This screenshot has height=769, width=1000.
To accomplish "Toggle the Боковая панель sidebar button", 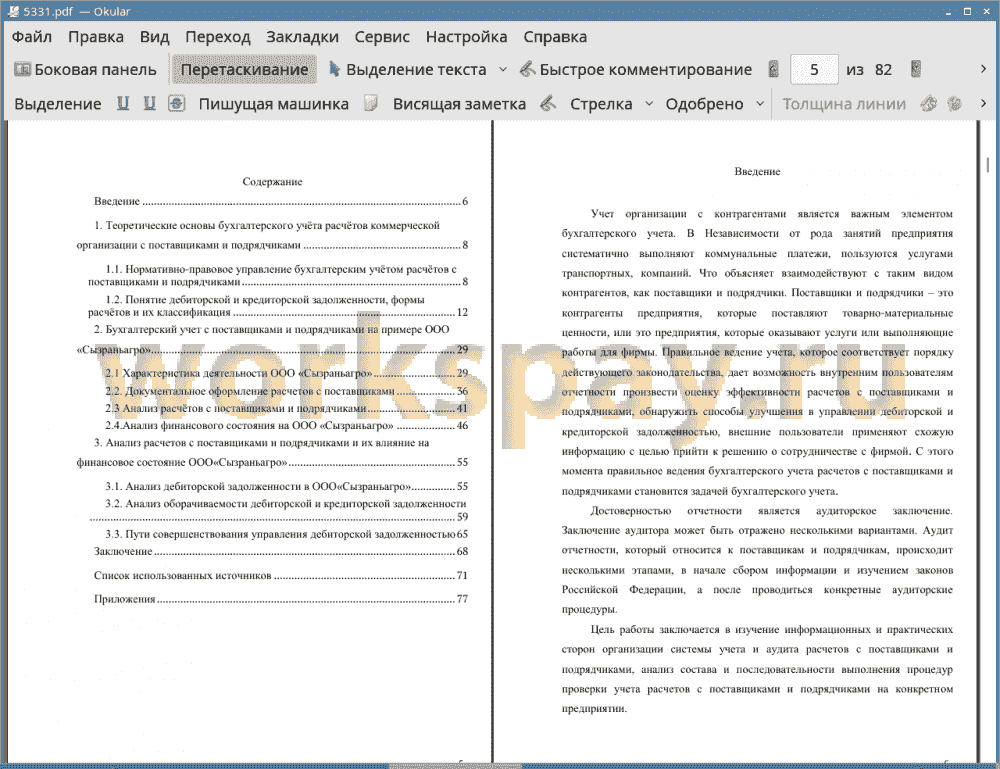I will pyautogui.click(x=85, y=70).
